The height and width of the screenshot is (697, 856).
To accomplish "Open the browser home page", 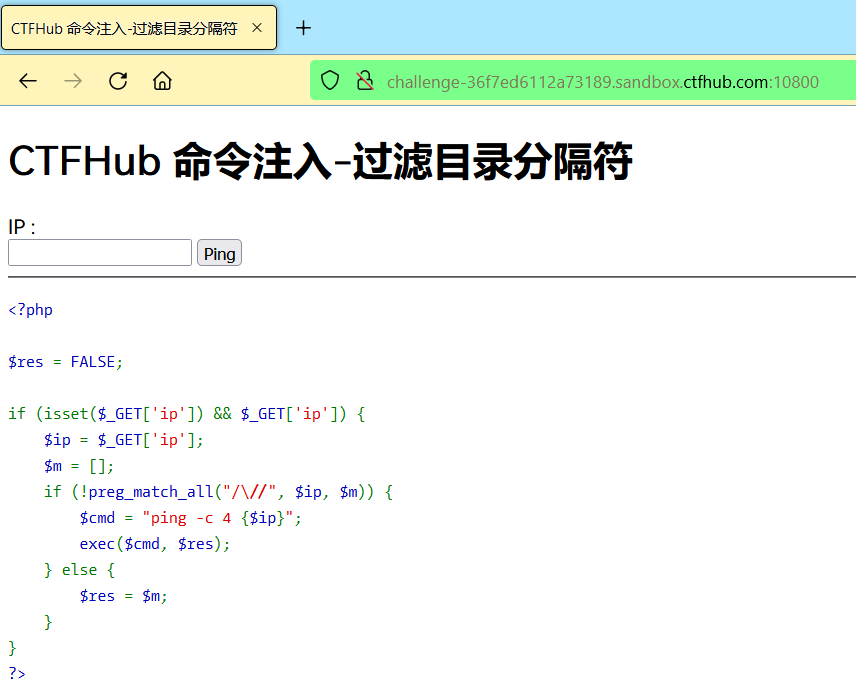I will pos(162,81).
